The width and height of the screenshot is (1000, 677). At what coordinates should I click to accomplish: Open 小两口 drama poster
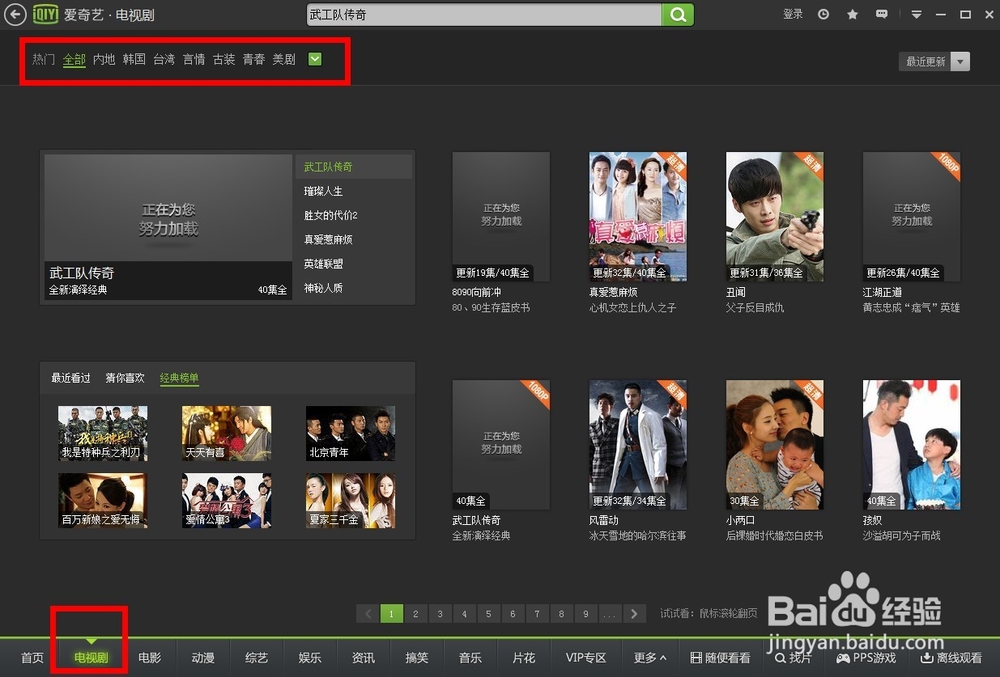pos(774,445)
